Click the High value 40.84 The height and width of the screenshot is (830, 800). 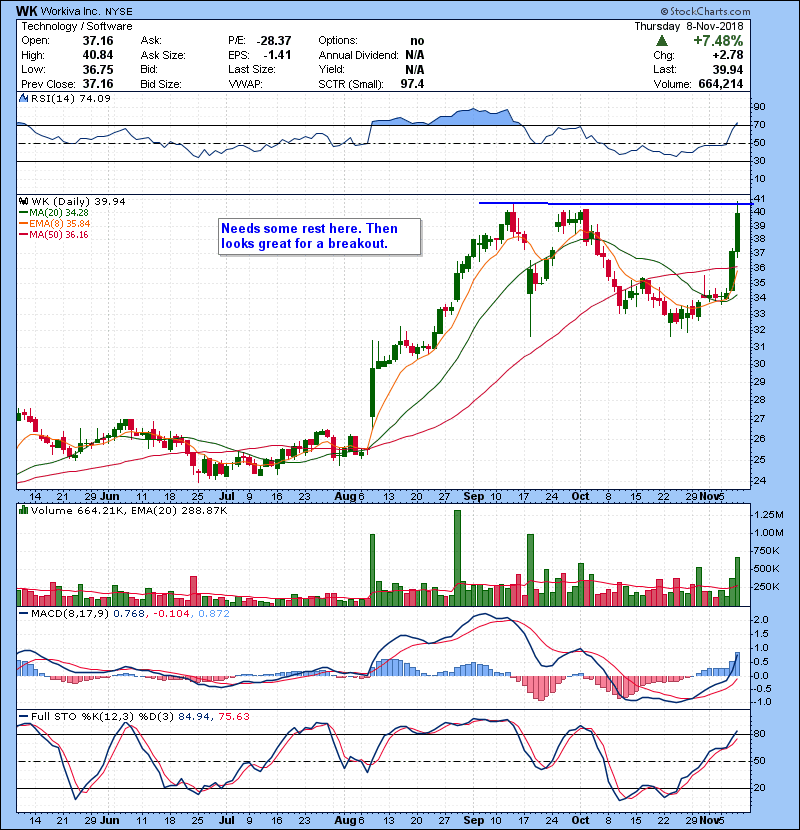click(98, 55)
